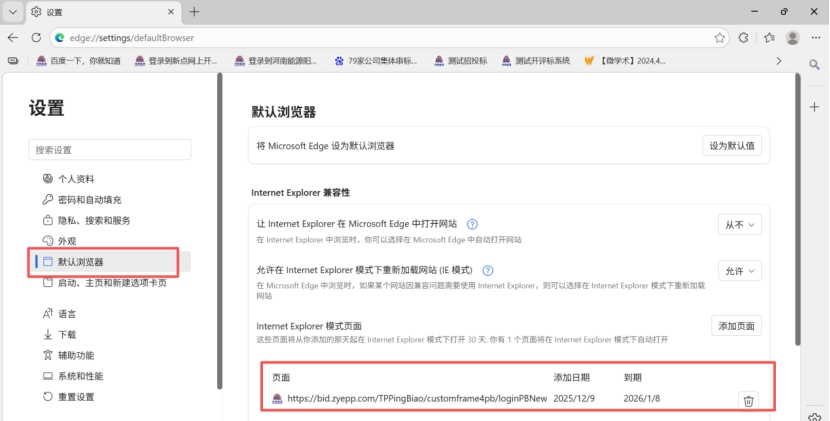Expand the 允许 dropdown for IE mode
Viewport: 830px width, 421px height.
click(739, 271)
